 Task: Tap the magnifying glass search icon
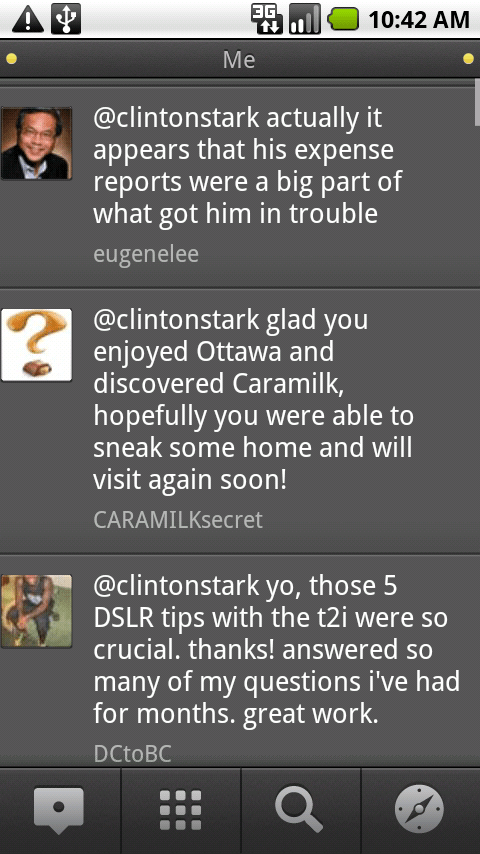click(x=299, y=810)
